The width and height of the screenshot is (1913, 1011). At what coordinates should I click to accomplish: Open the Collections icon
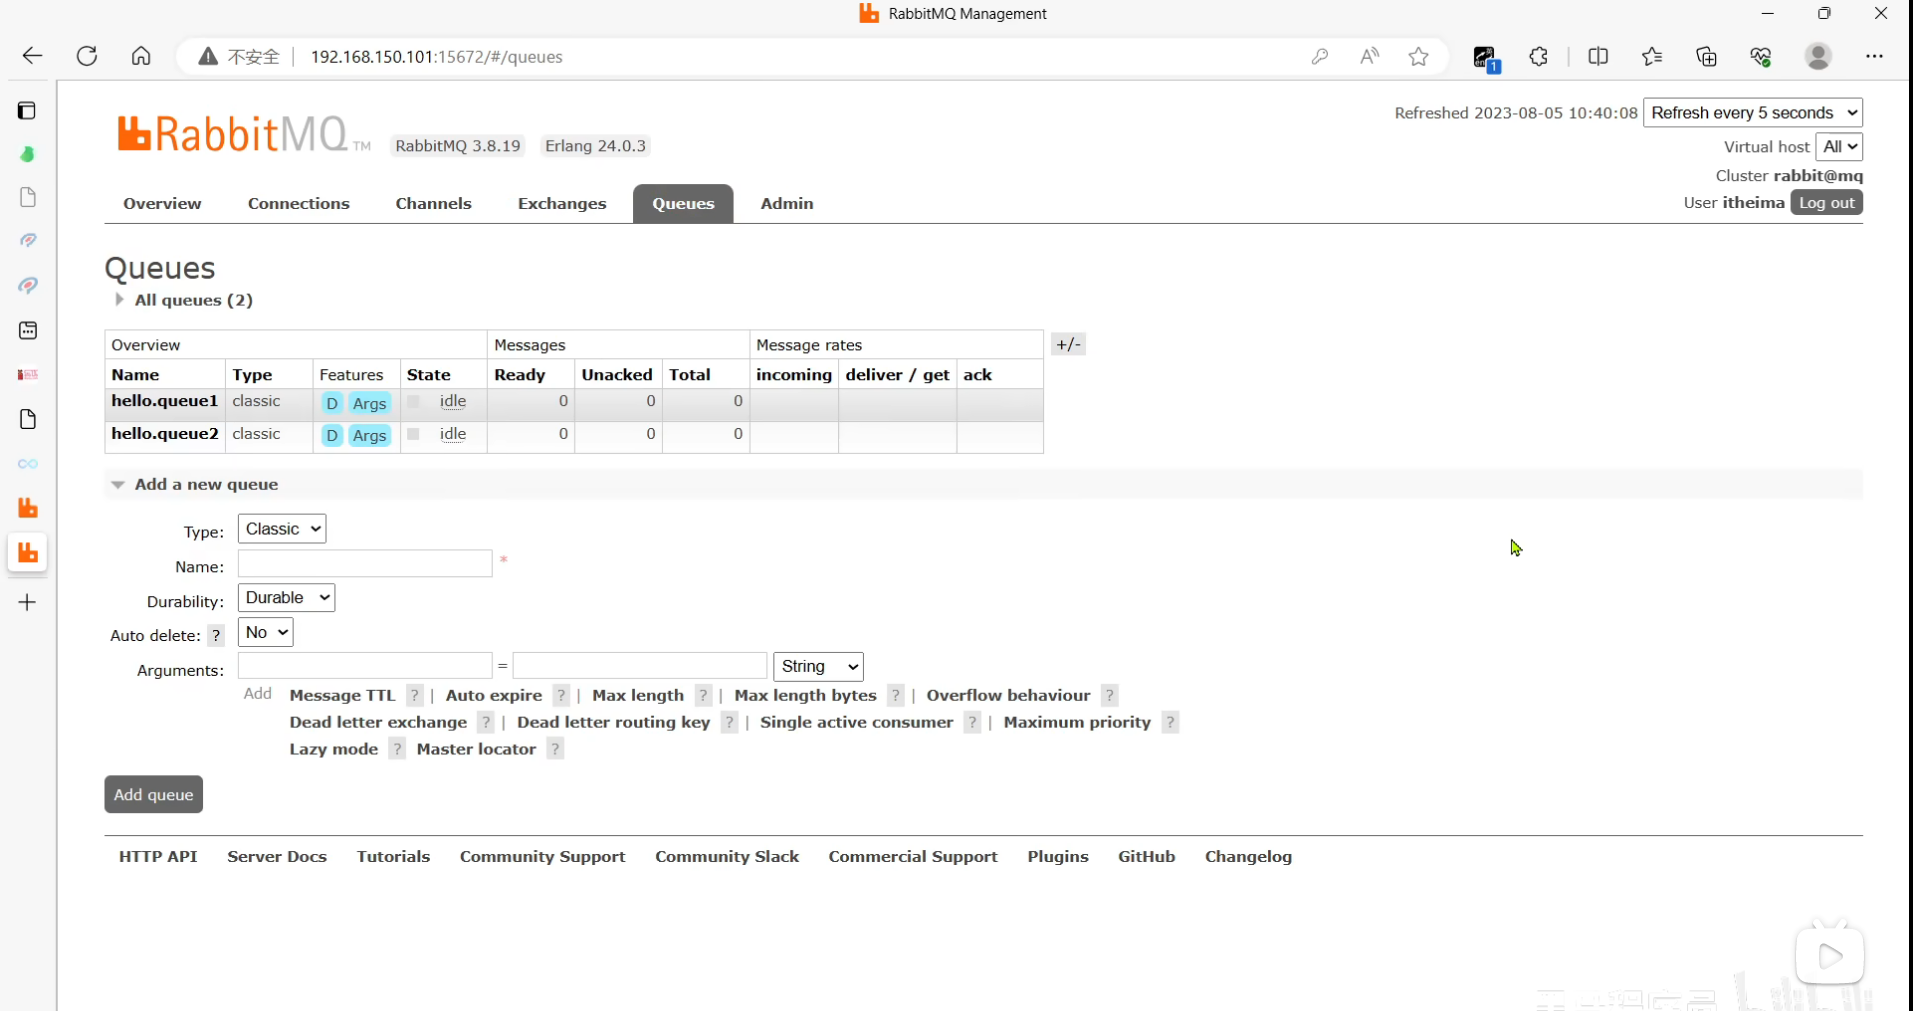1706,57
